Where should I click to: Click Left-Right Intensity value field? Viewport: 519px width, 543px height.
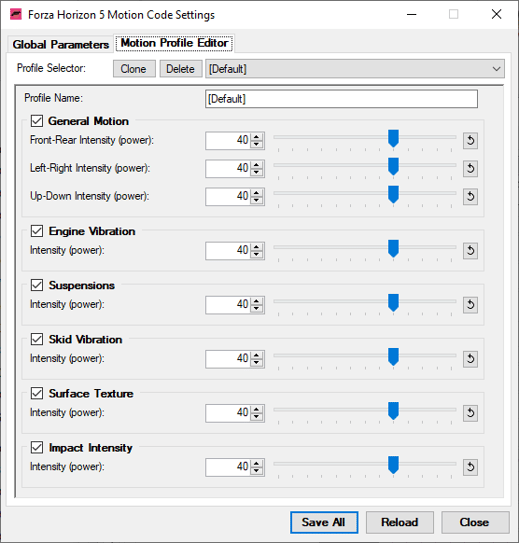point(228,169)
